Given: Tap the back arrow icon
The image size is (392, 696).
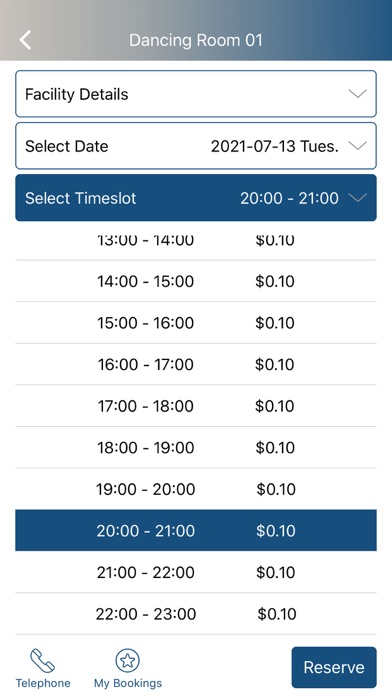Looking at the screenshot, I should 25,40.
